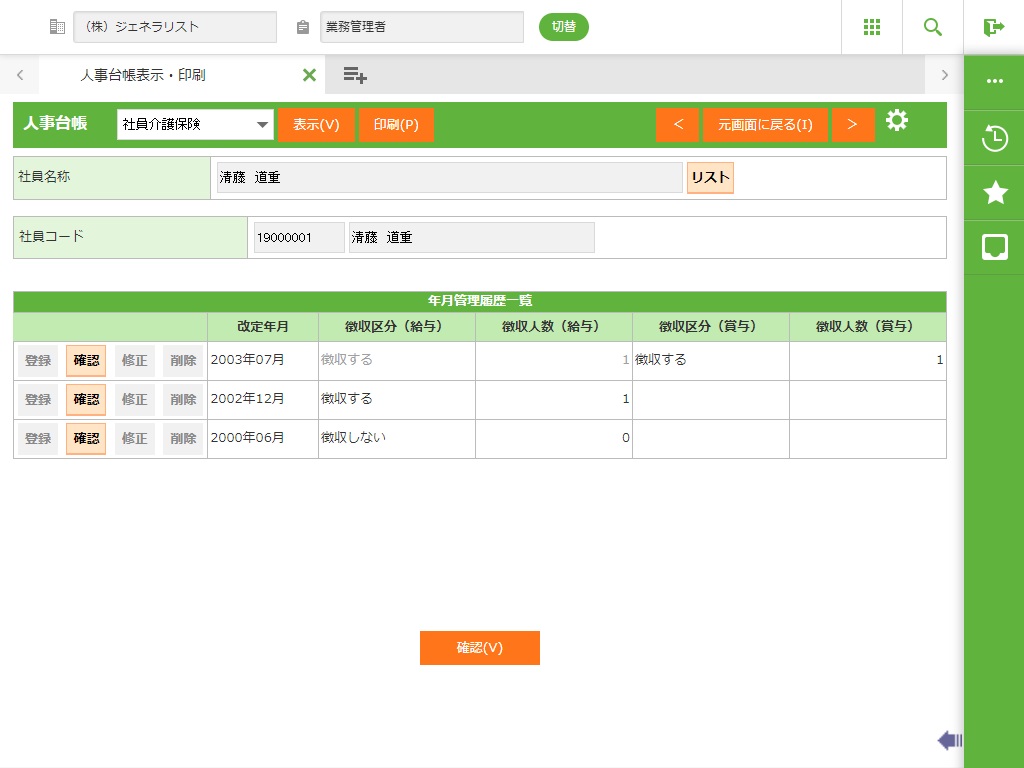Click the add new tab icon
Image resolution: width=1024 pixels, height=768 pixels.
[x=355, y=75]
